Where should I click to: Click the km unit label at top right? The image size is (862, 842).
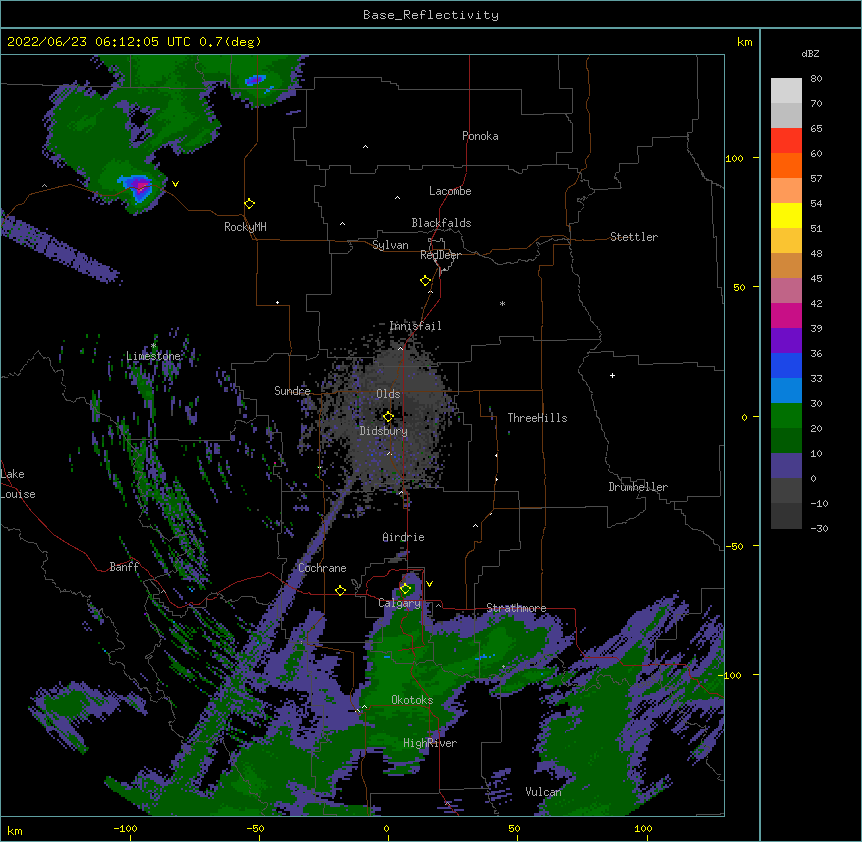tap(744, 42)
